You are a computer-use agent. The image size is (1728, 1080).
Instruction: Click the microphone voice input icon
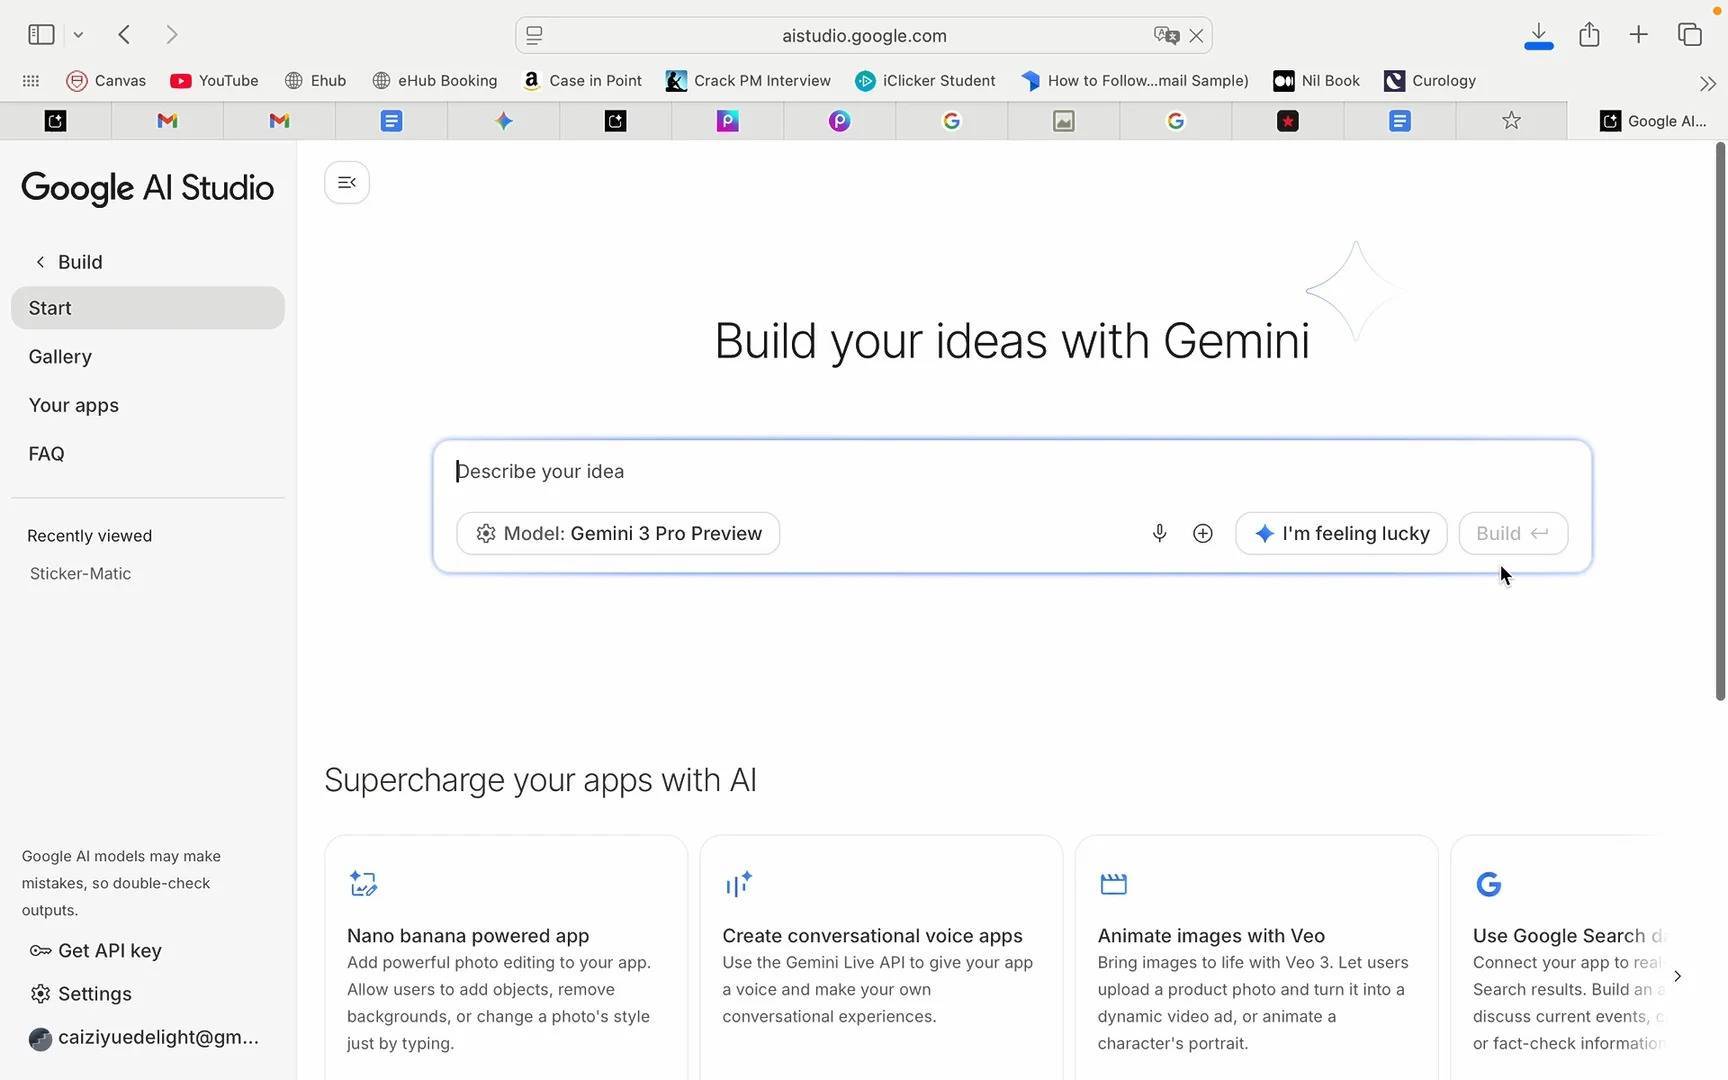pyautogui.click(x=1159, y=533)
